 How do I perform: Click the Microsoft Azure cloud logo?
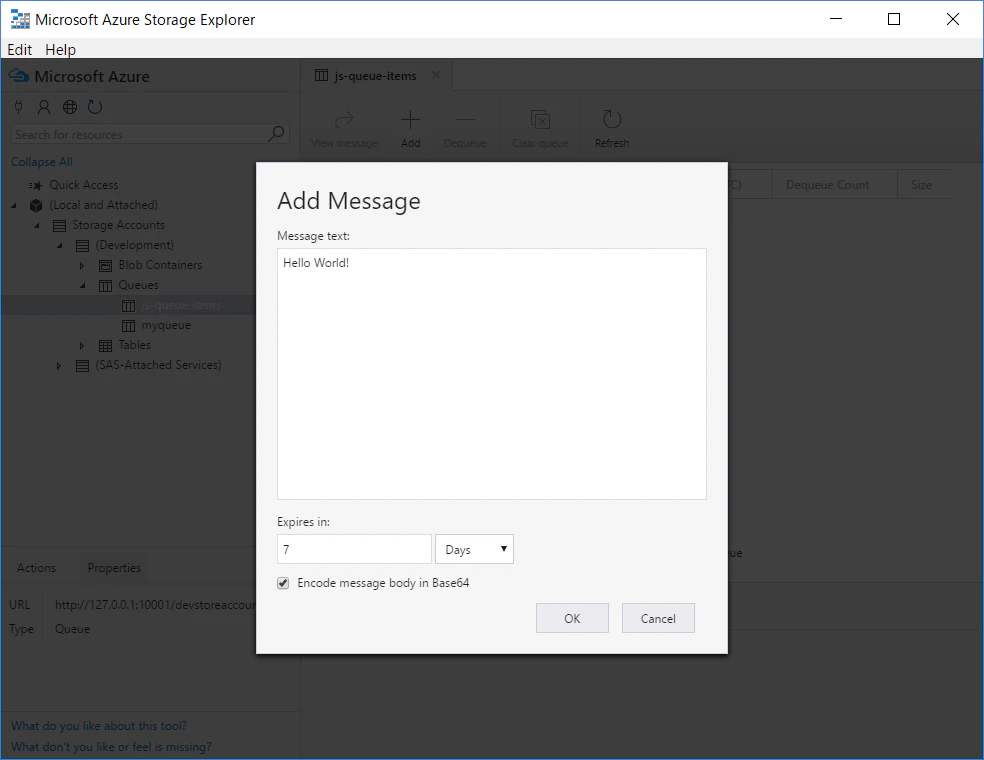click(x=19, y=77)
